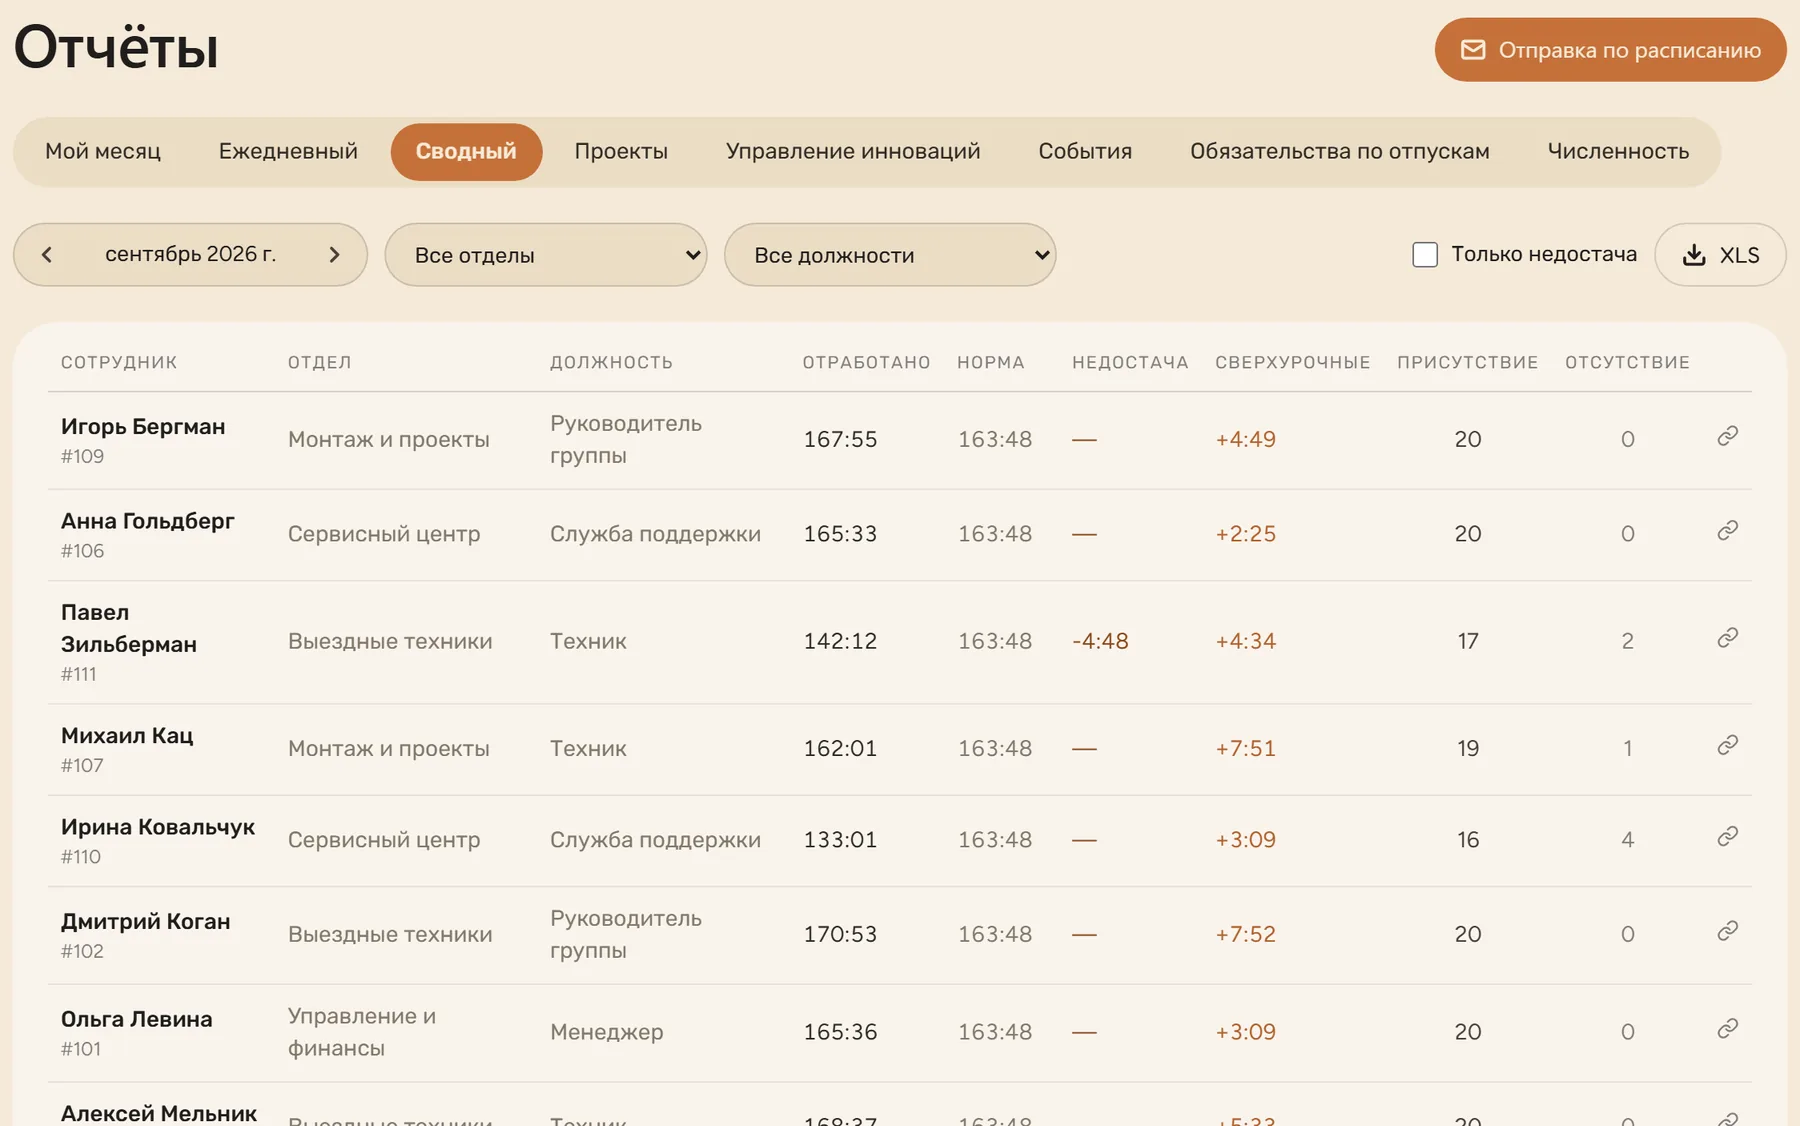Expand Все должности position dropdown
Image resolution: width=1800 pixels, height=1126 pixels.
(x=890, y=255)
